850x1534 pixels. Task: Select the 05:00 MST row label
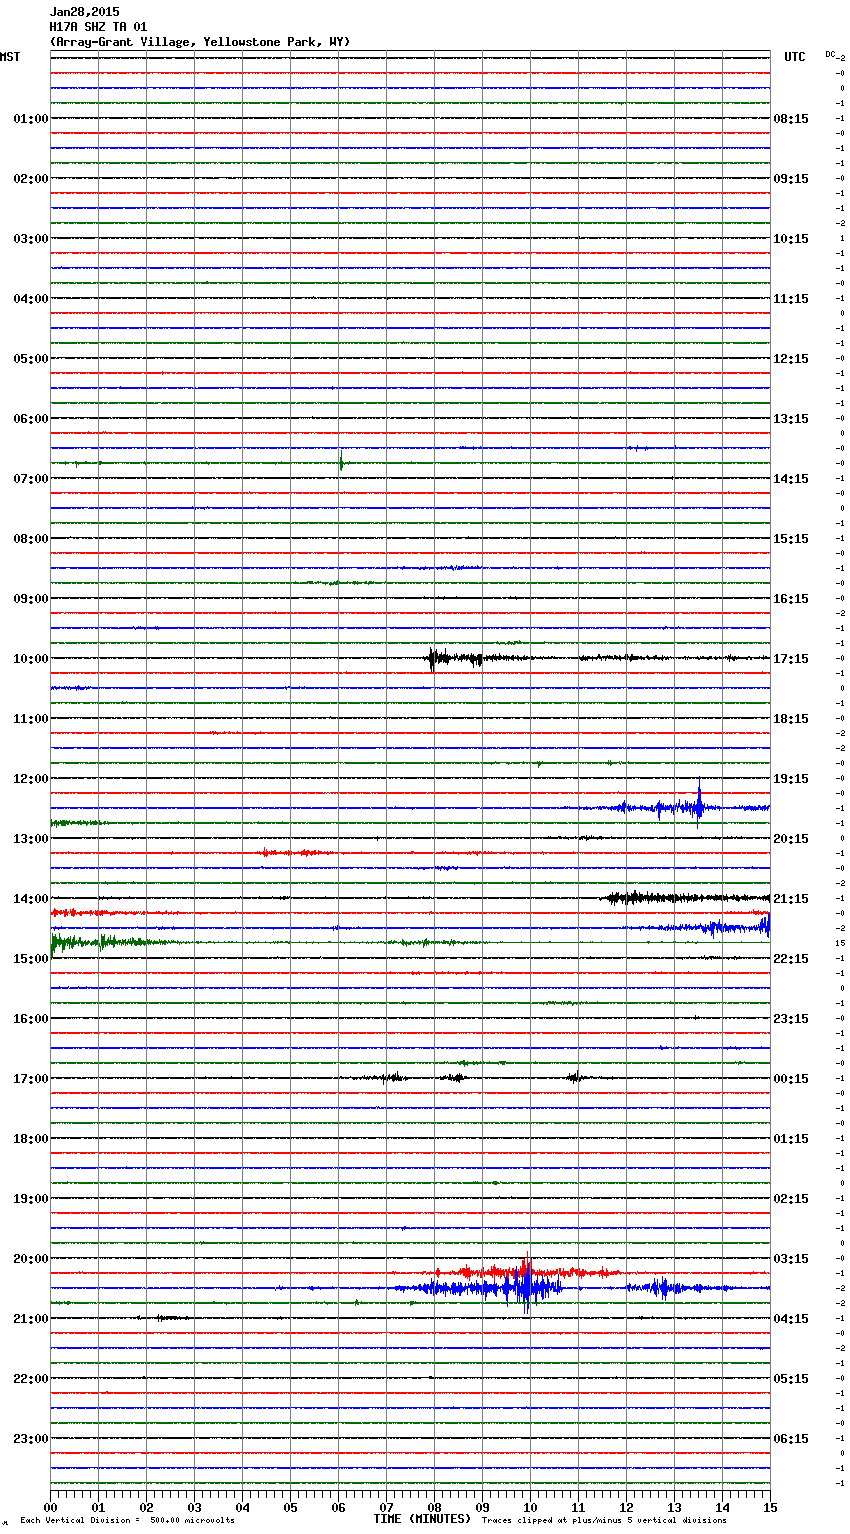(x=31, y=359)
